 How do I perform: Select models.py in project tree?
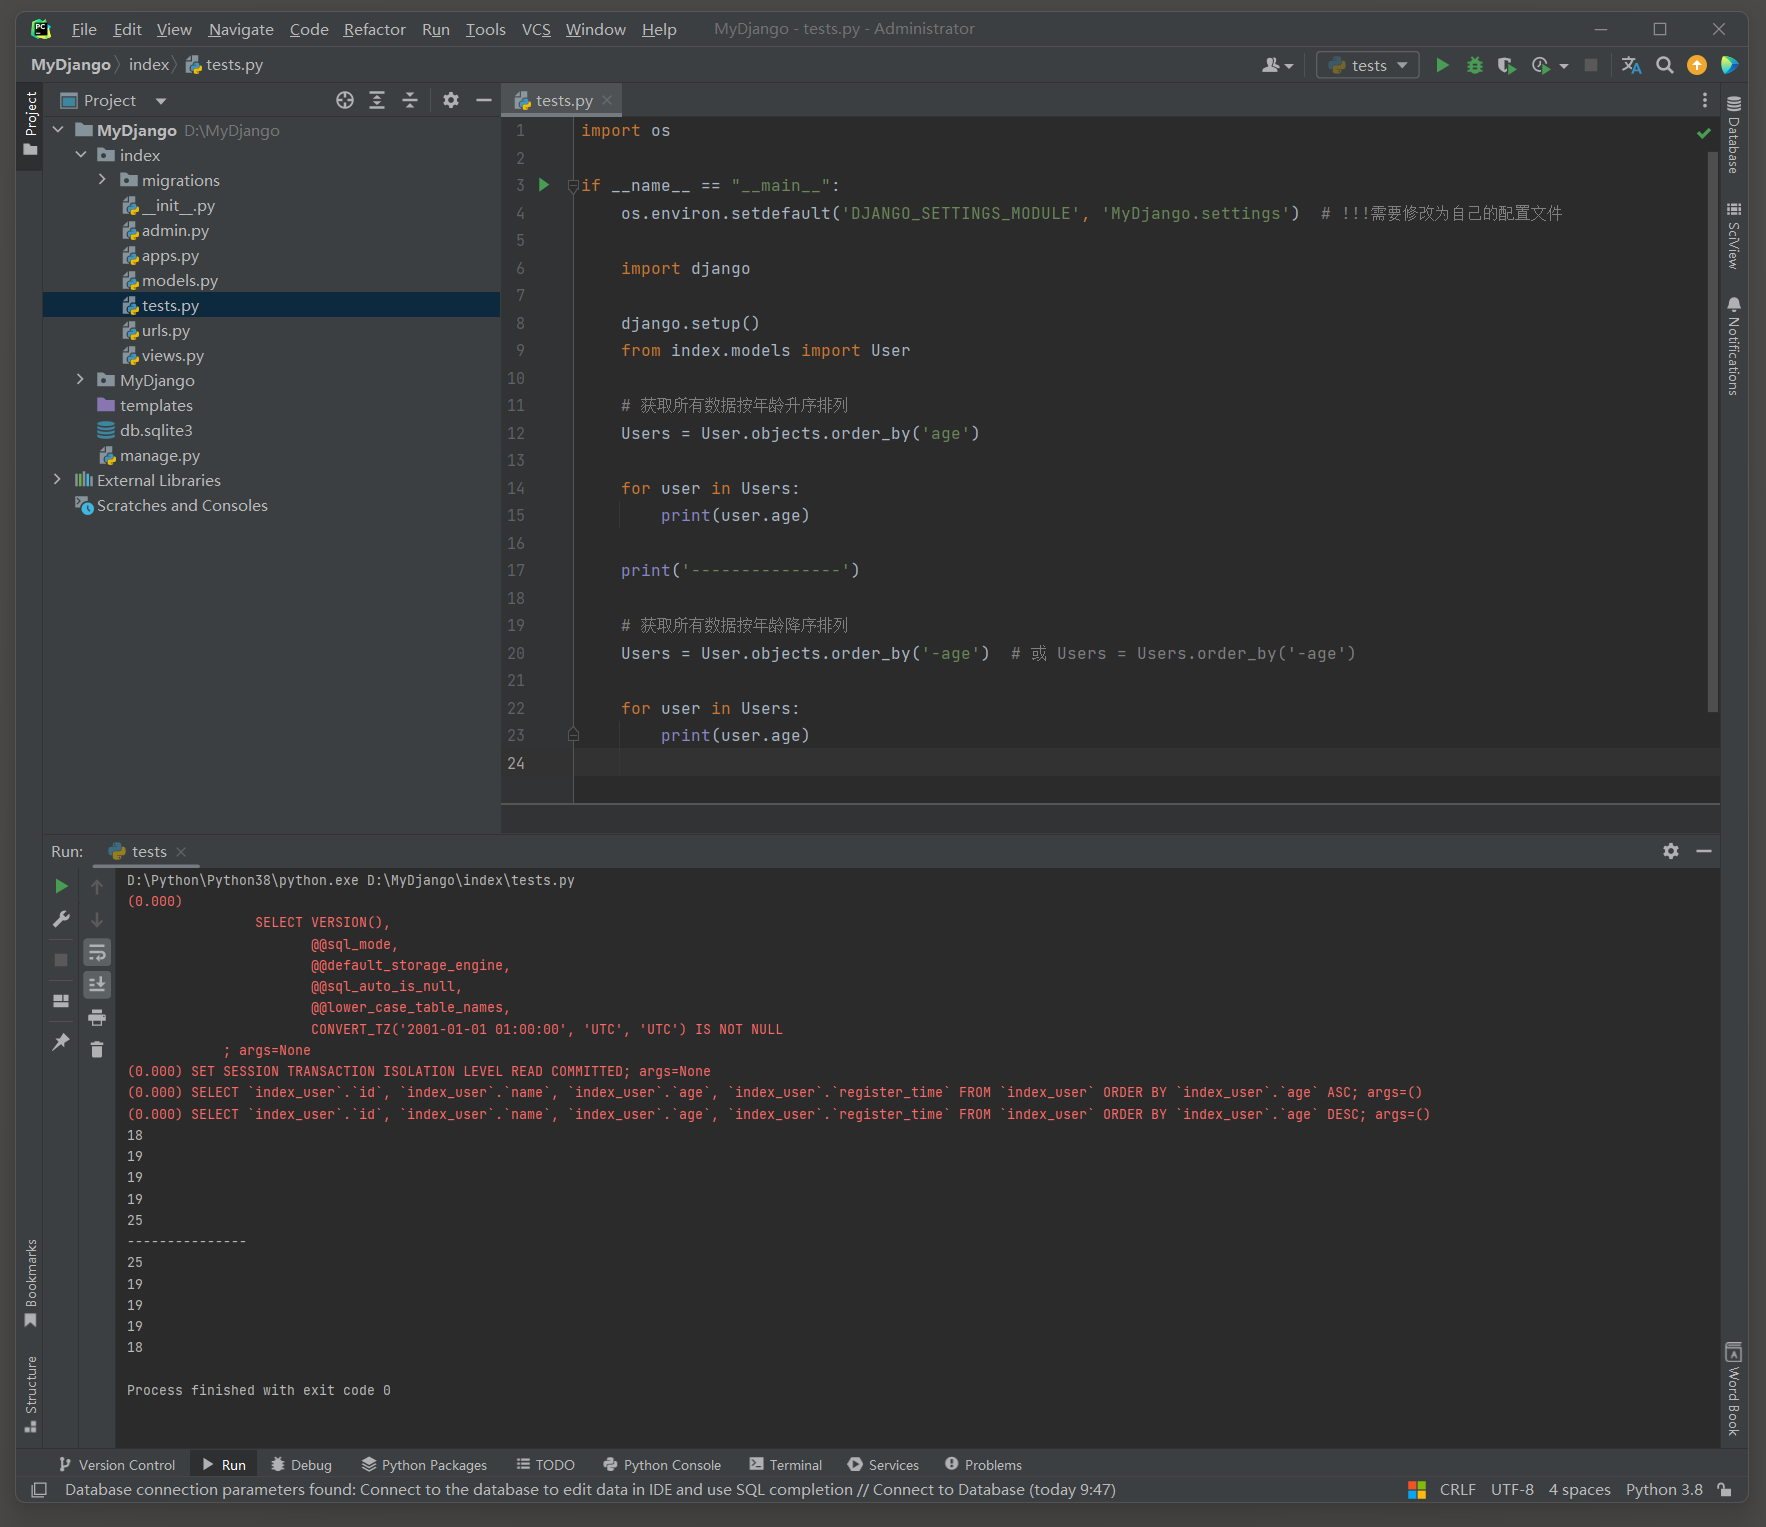tap(179, 280)
